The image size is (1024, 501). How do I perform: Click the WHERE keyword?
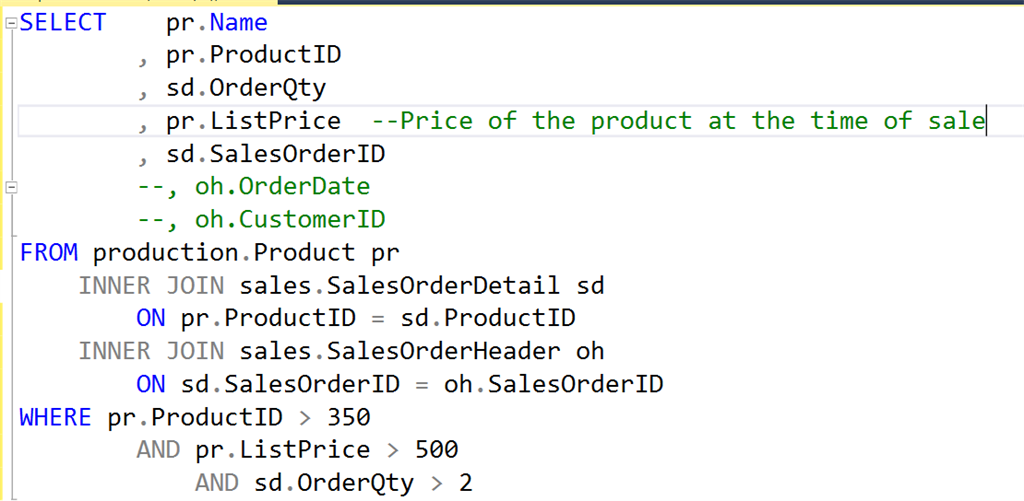tap(55, 417)
